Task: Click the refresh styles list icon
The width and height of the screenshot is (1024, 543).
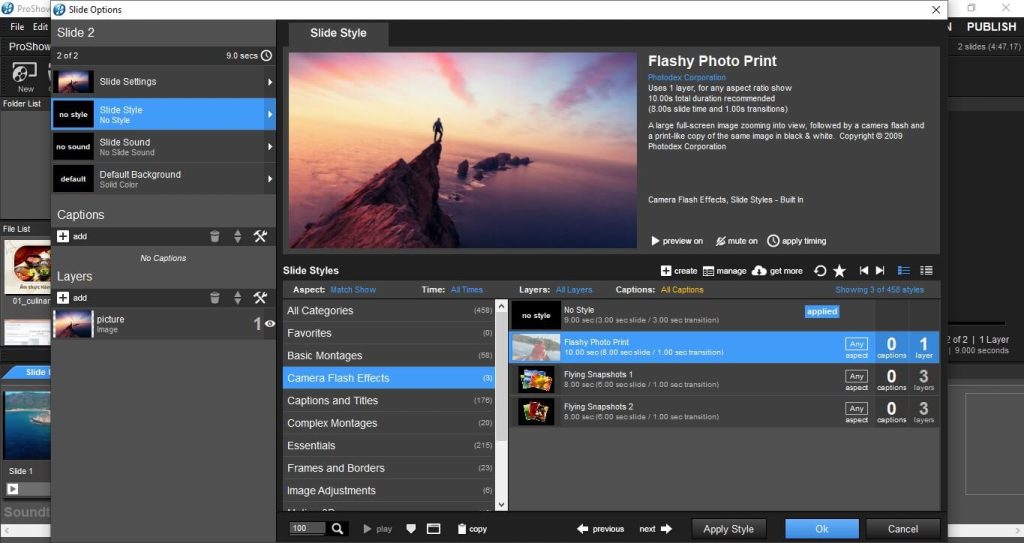Action: click(x=820, y=271)
